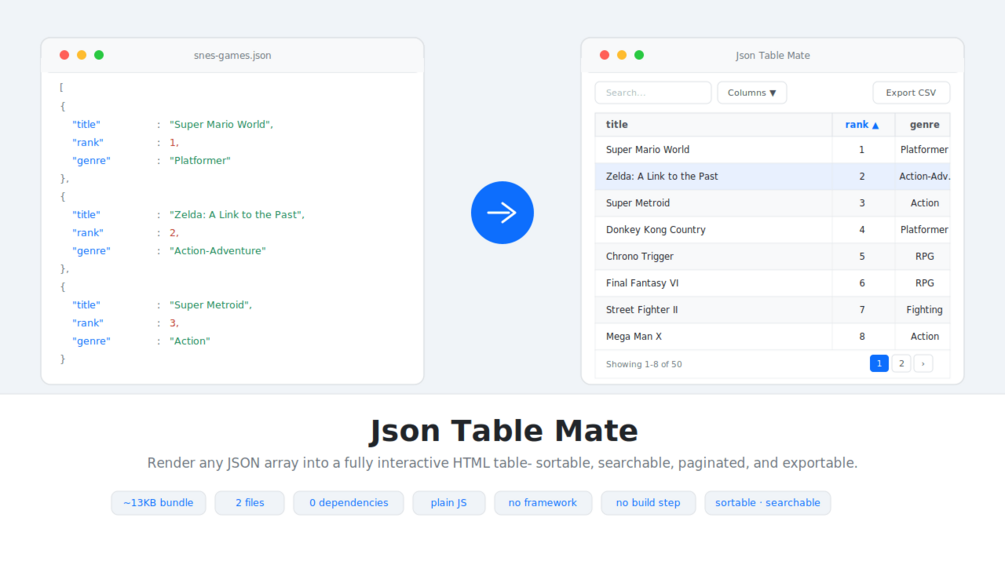Toggle sort on the rank column header
This screenshot has height=565, width=1005.
863,124
